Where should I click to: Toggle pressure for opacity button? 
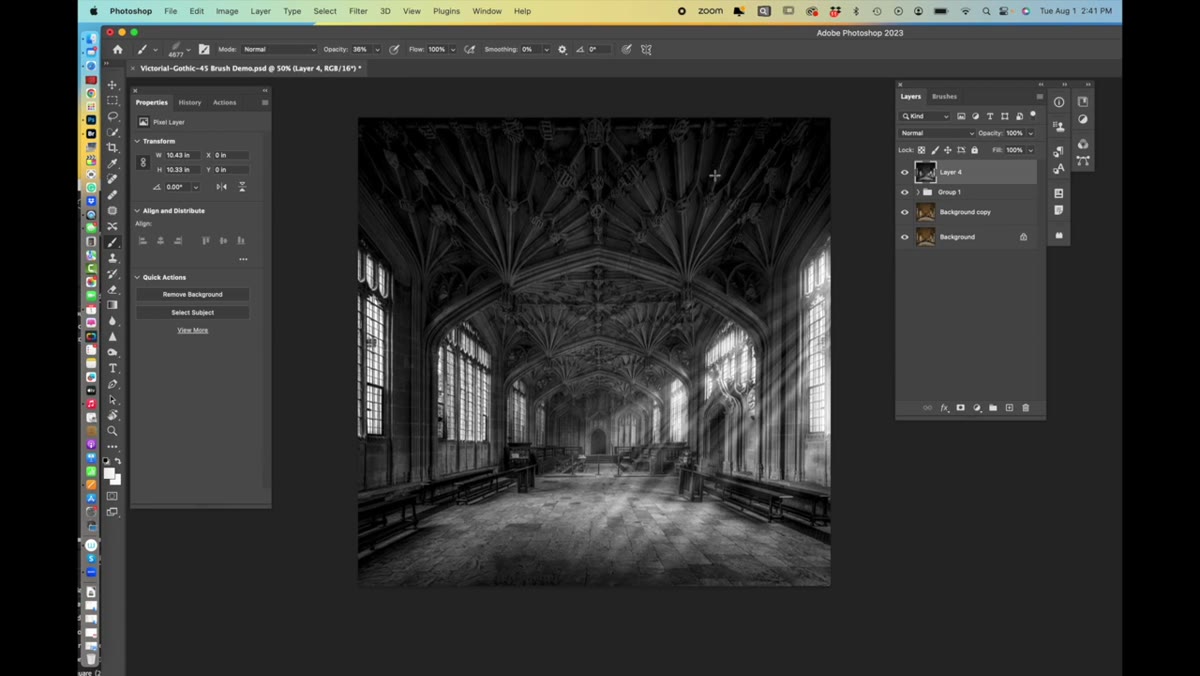(394, 49)
